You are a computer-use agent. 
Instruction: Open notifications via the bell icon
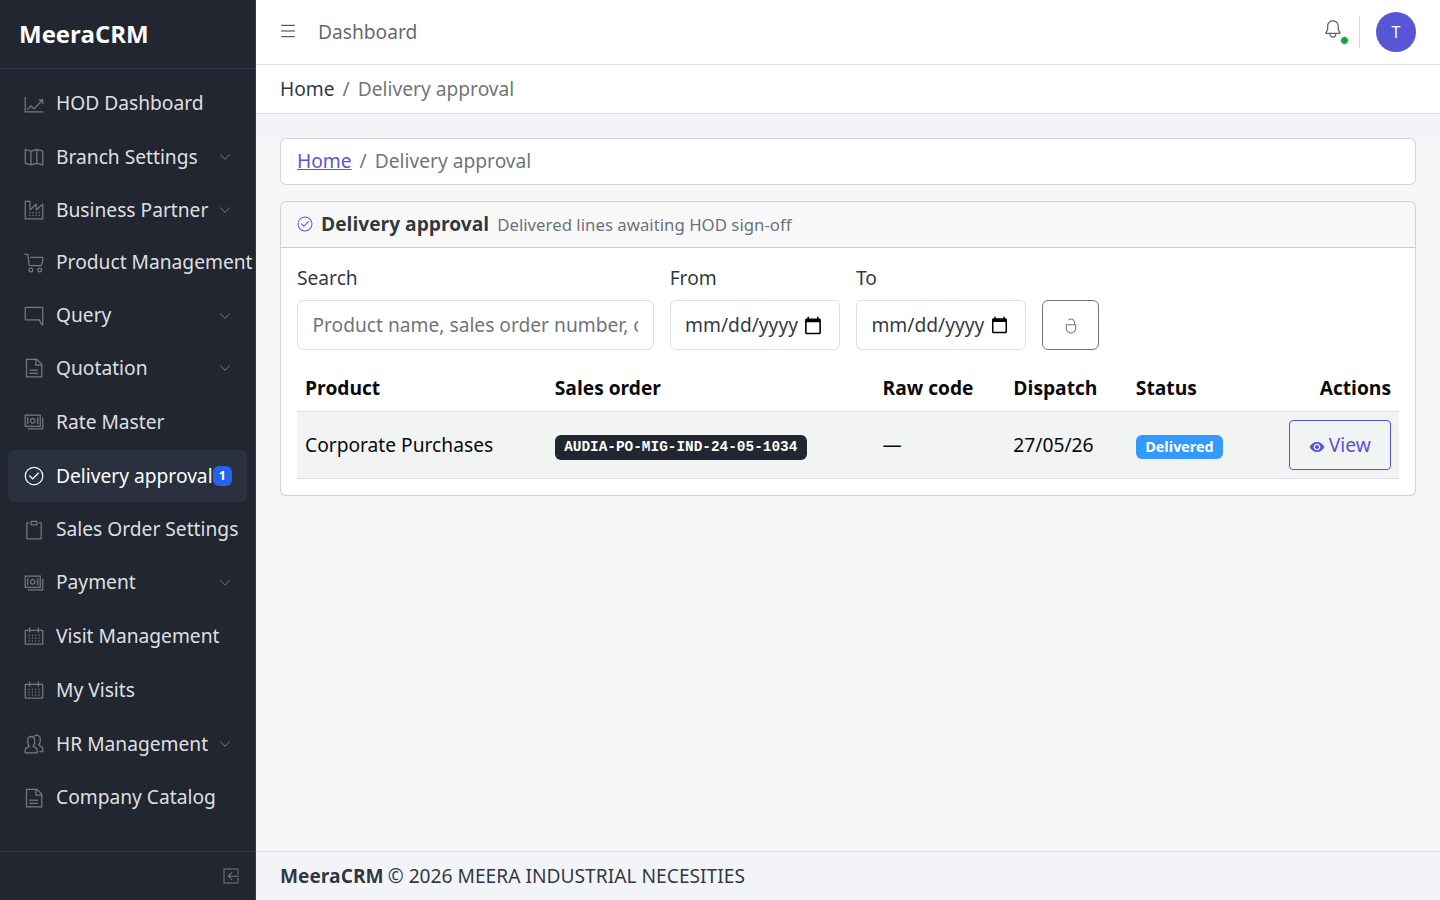pos(1333,31)
